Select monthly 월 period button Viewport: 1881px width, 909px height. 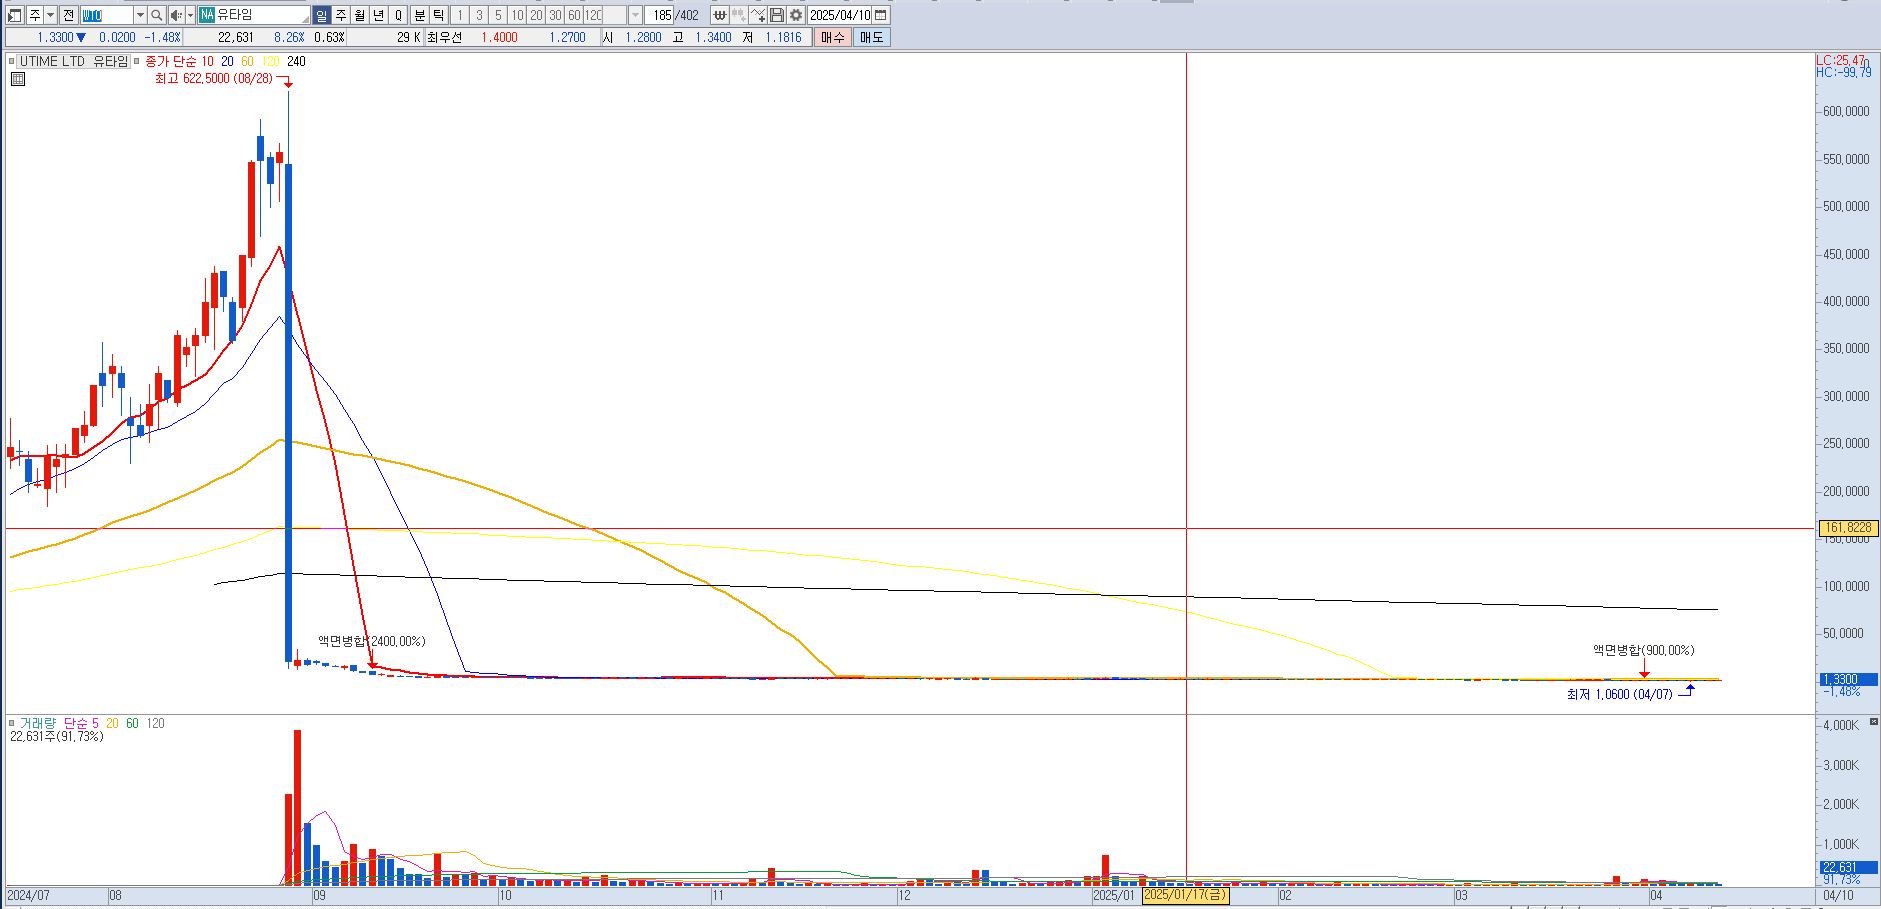359,15
